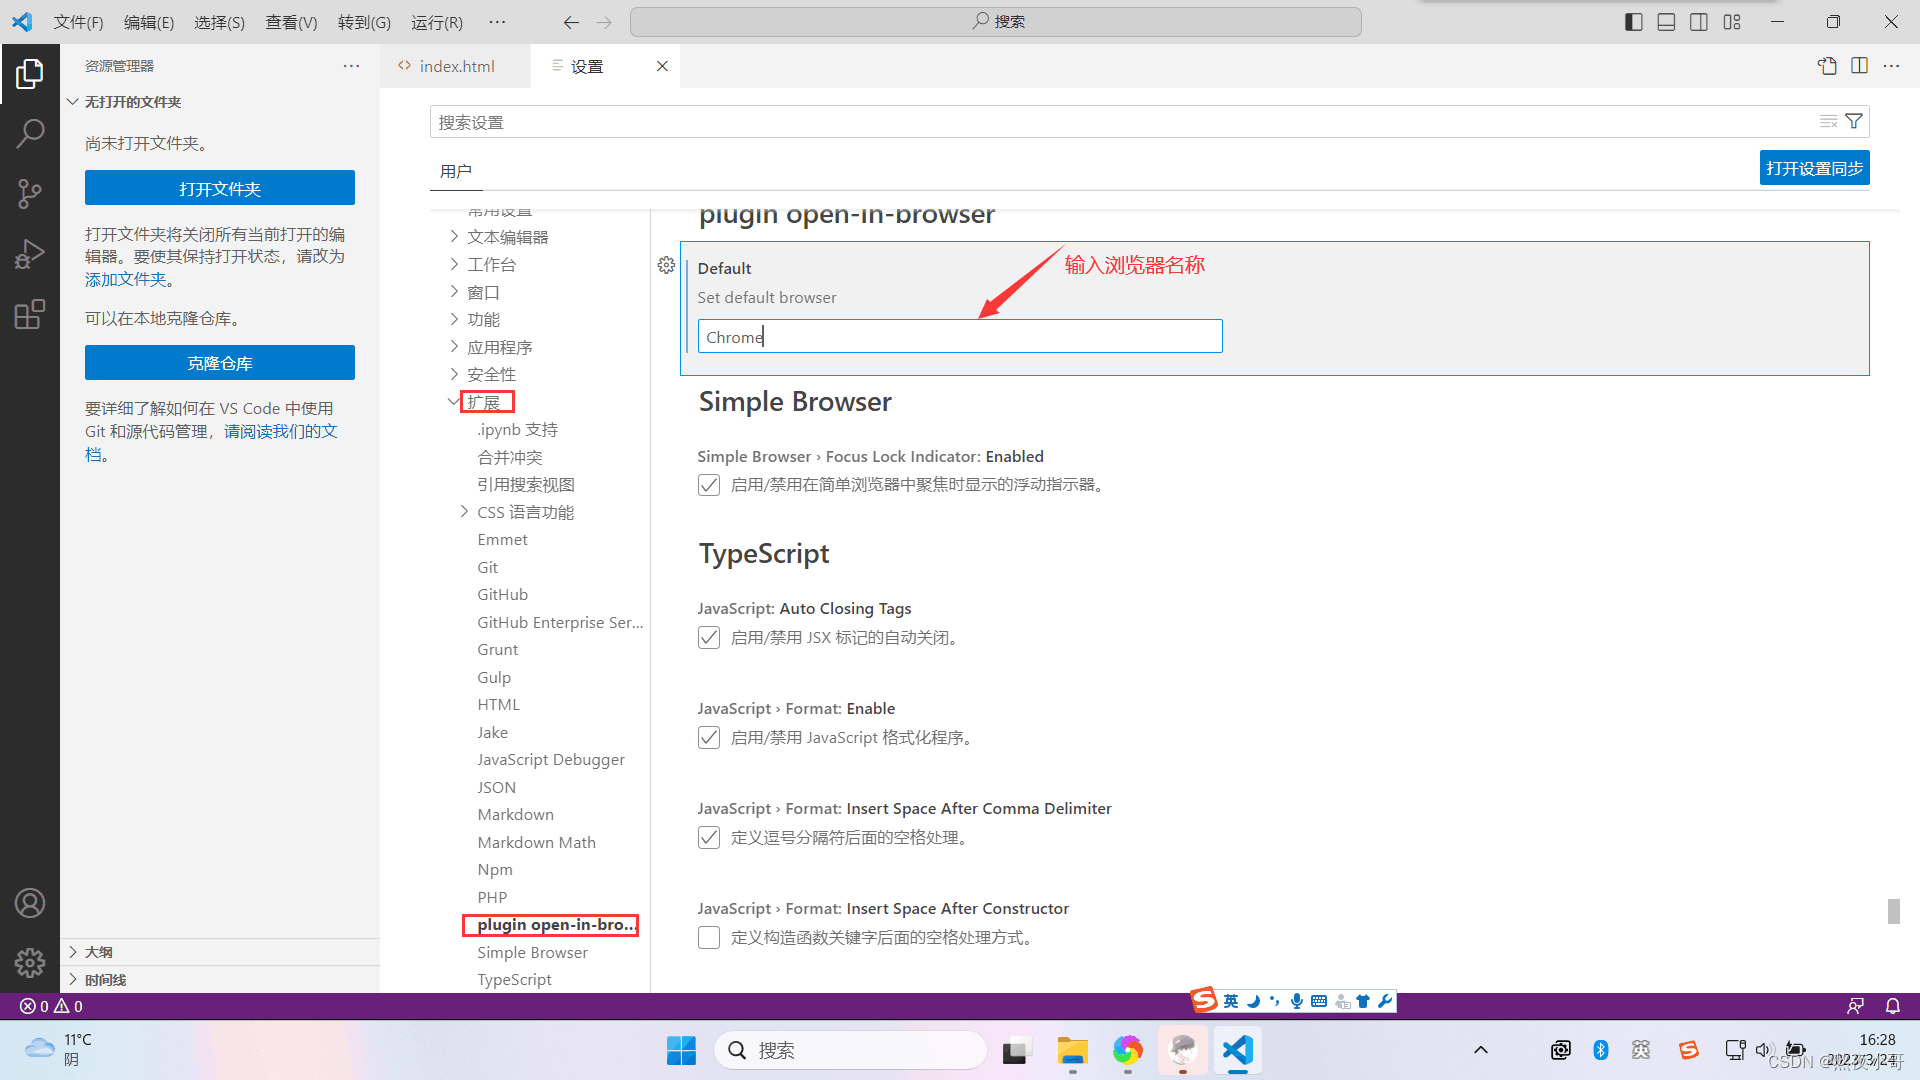Screen dimensions: 1920x1080
Task: Click the filter settings icon in the search bar
Action: tap(1855, 121)
